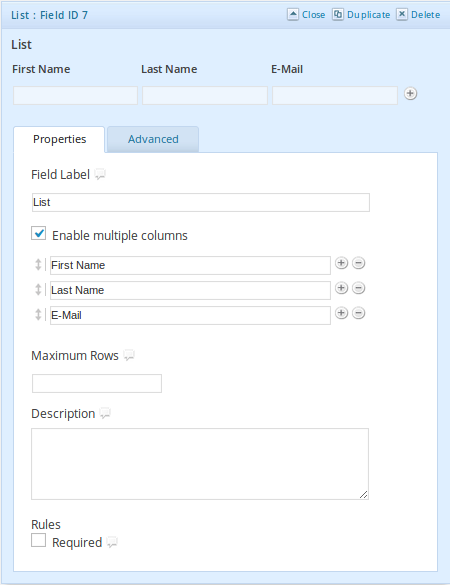The image size is (450, 585).
Task: Add a column after Last Name
Action: 341,288
